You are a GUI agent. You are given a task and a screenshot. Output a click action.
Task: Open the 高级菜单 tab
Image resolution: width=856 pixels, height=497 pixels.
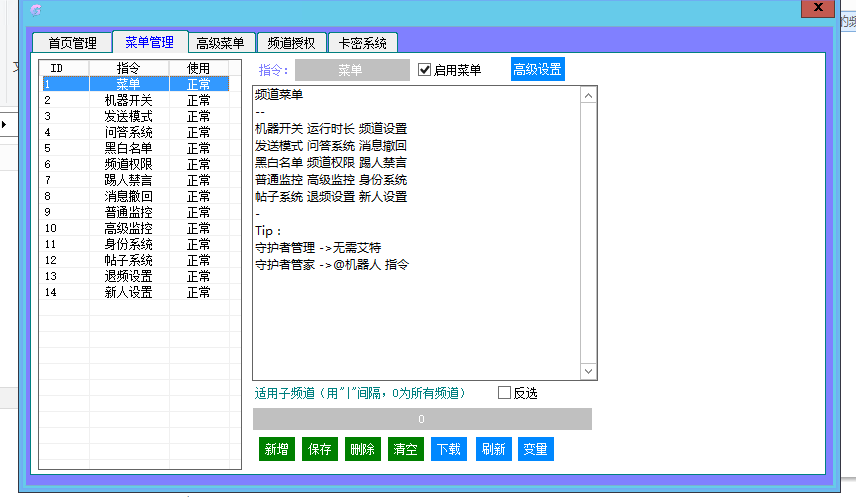pos(220,43)
